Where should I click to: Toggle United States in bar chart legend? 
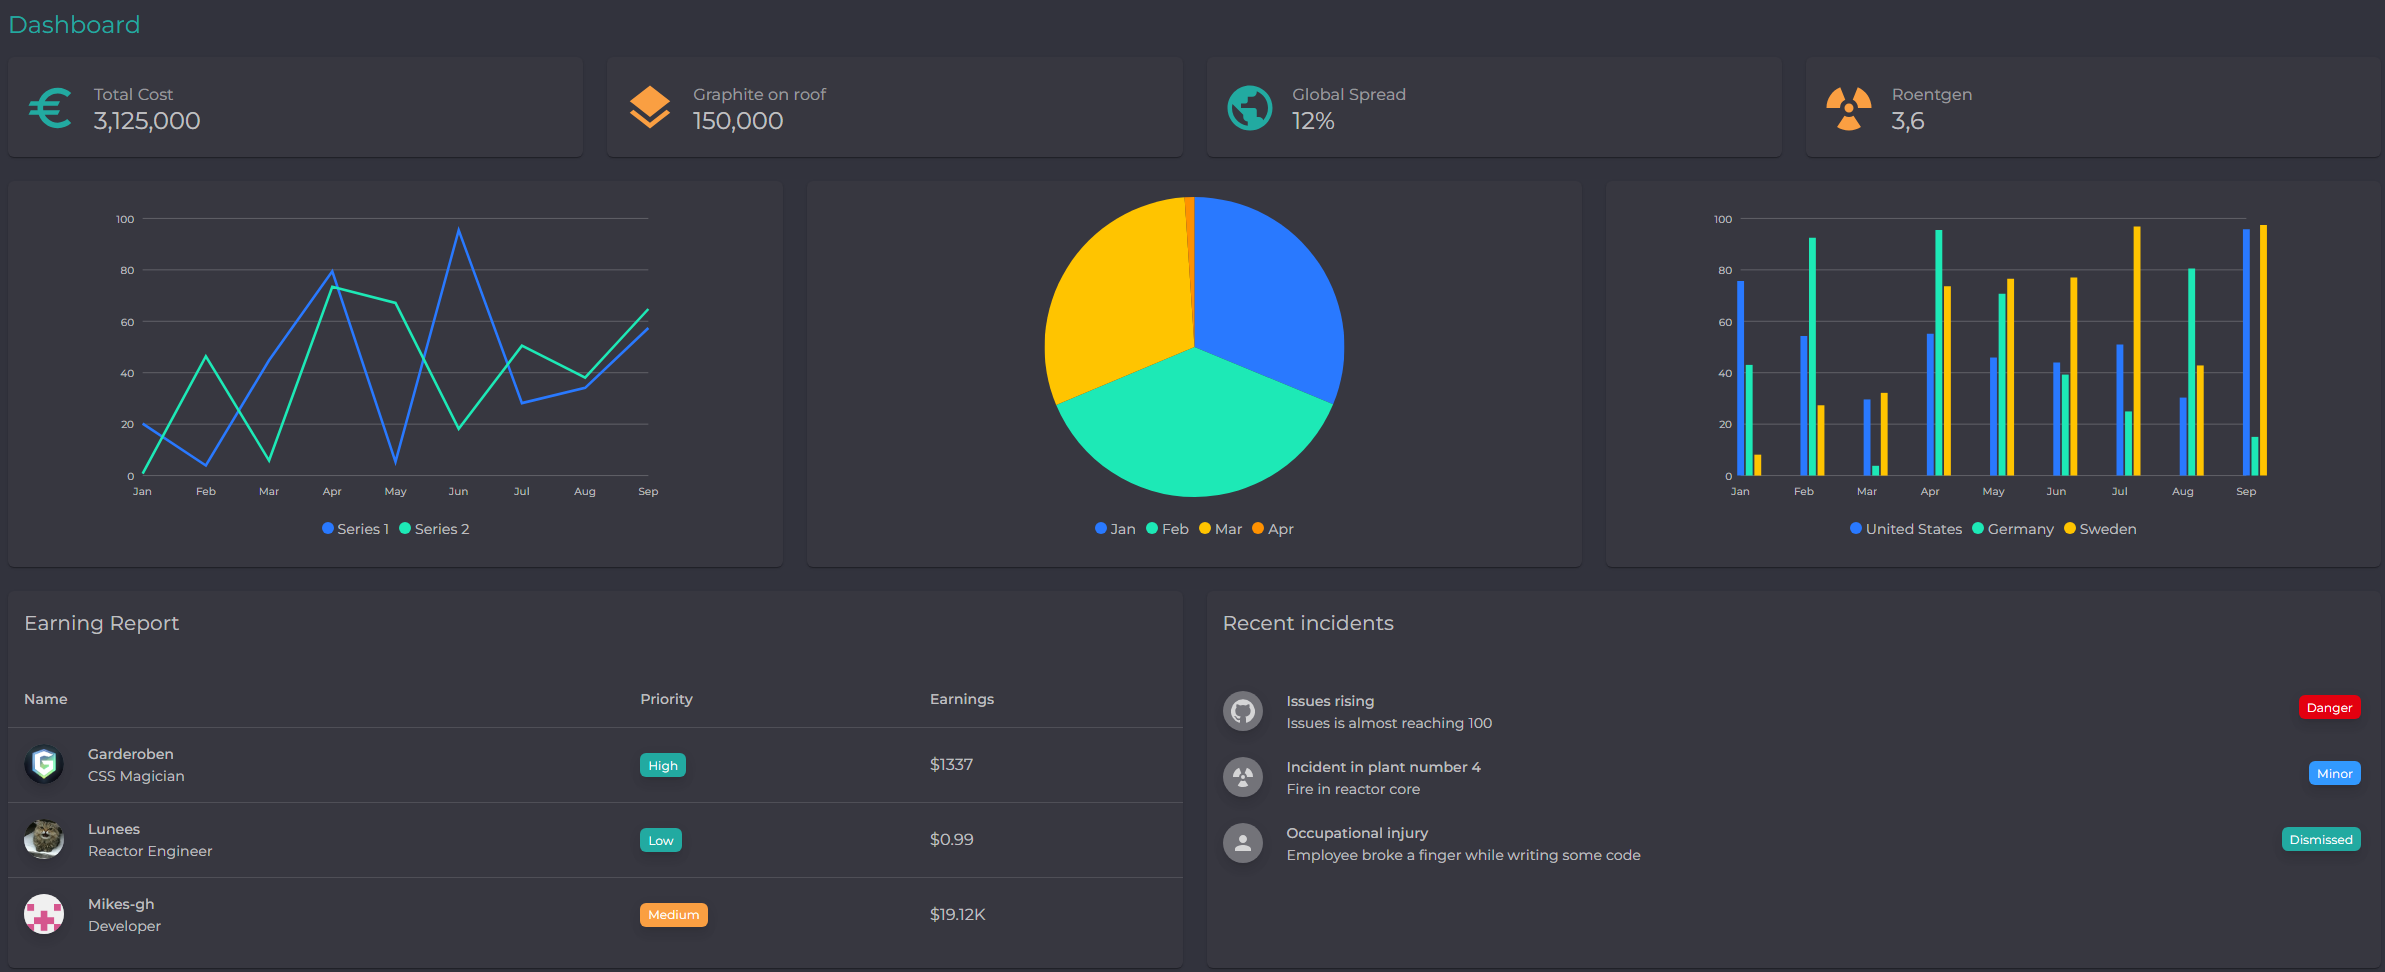pos(1906,529)
